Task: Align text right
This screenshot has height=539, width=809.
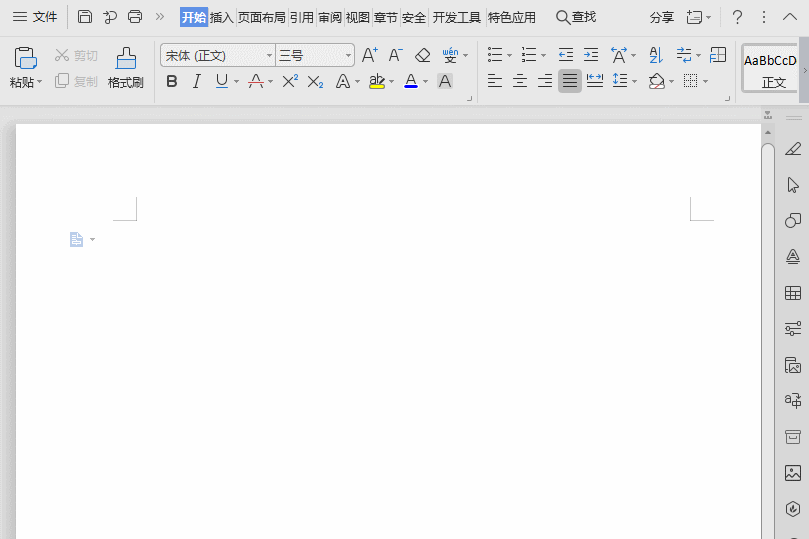Action: pyautogui.click(x=545, y=81)
